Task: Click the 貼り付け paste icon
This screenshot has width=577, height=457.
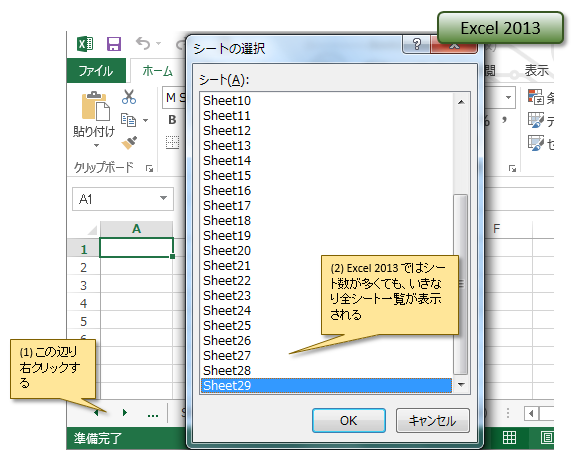Action: 95,106
